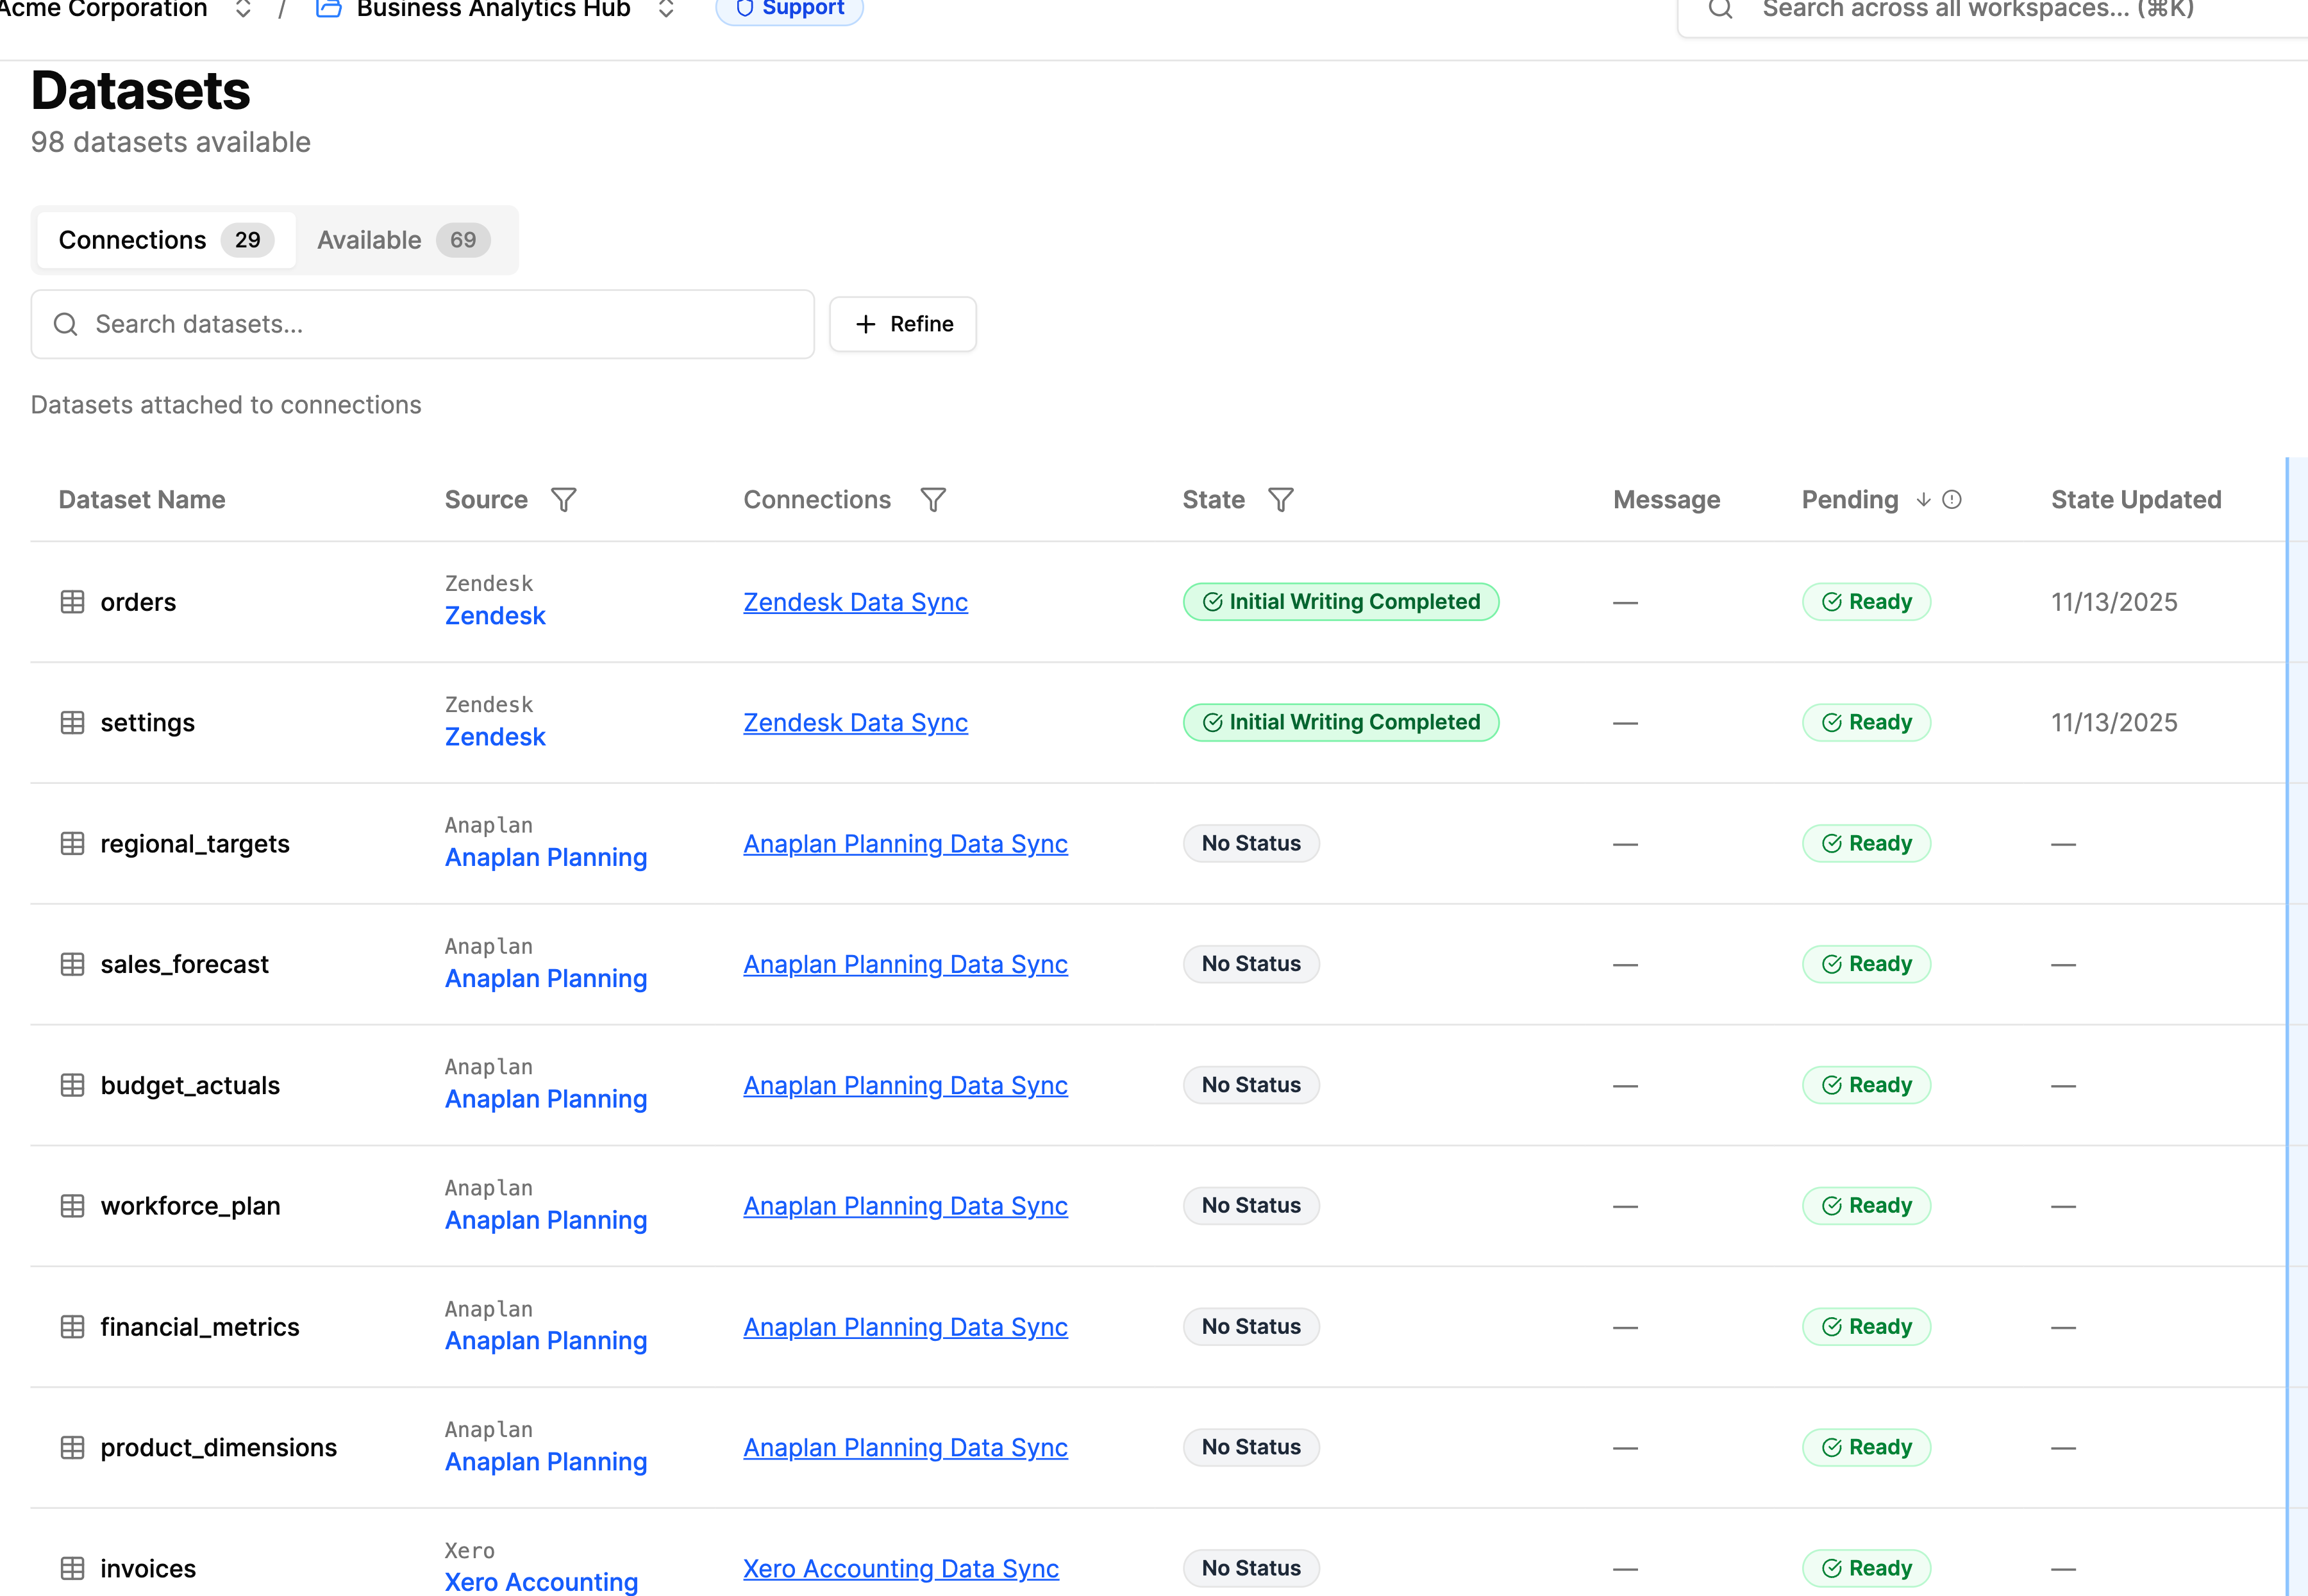Click the Ready badge on the settings row

[1866, 723]
